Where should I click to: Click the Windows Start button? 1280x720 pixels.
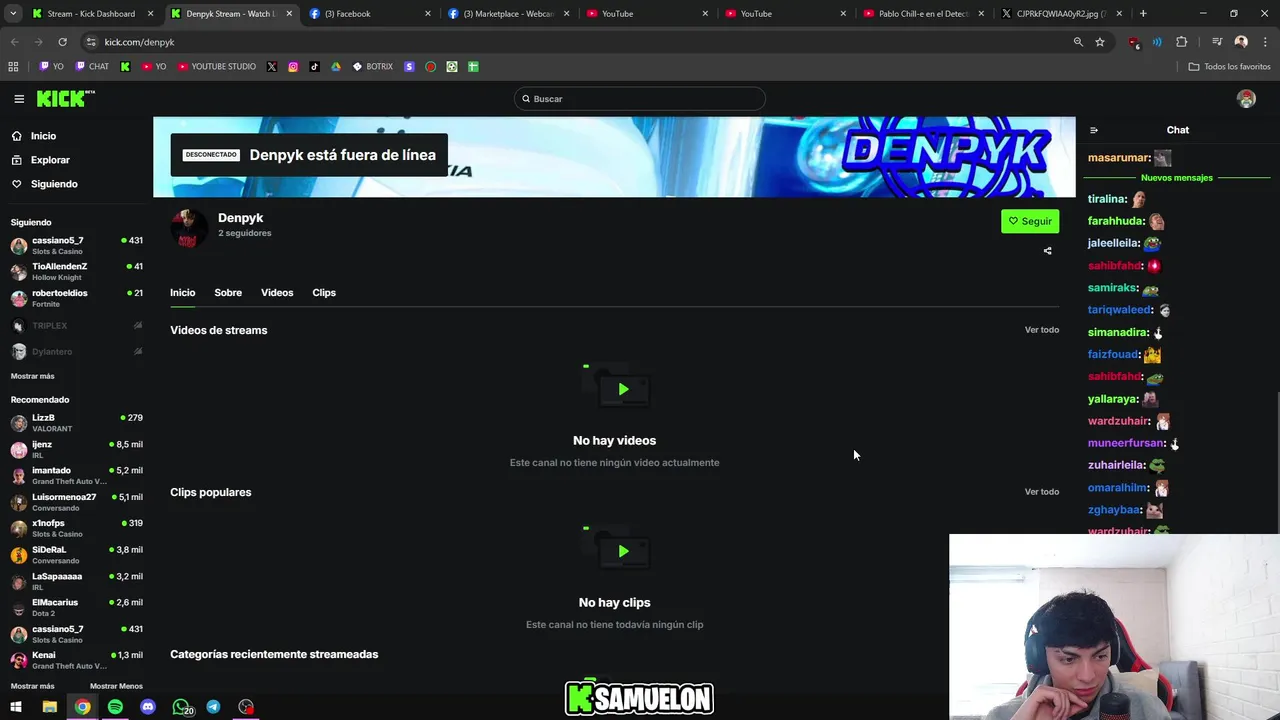16,707
